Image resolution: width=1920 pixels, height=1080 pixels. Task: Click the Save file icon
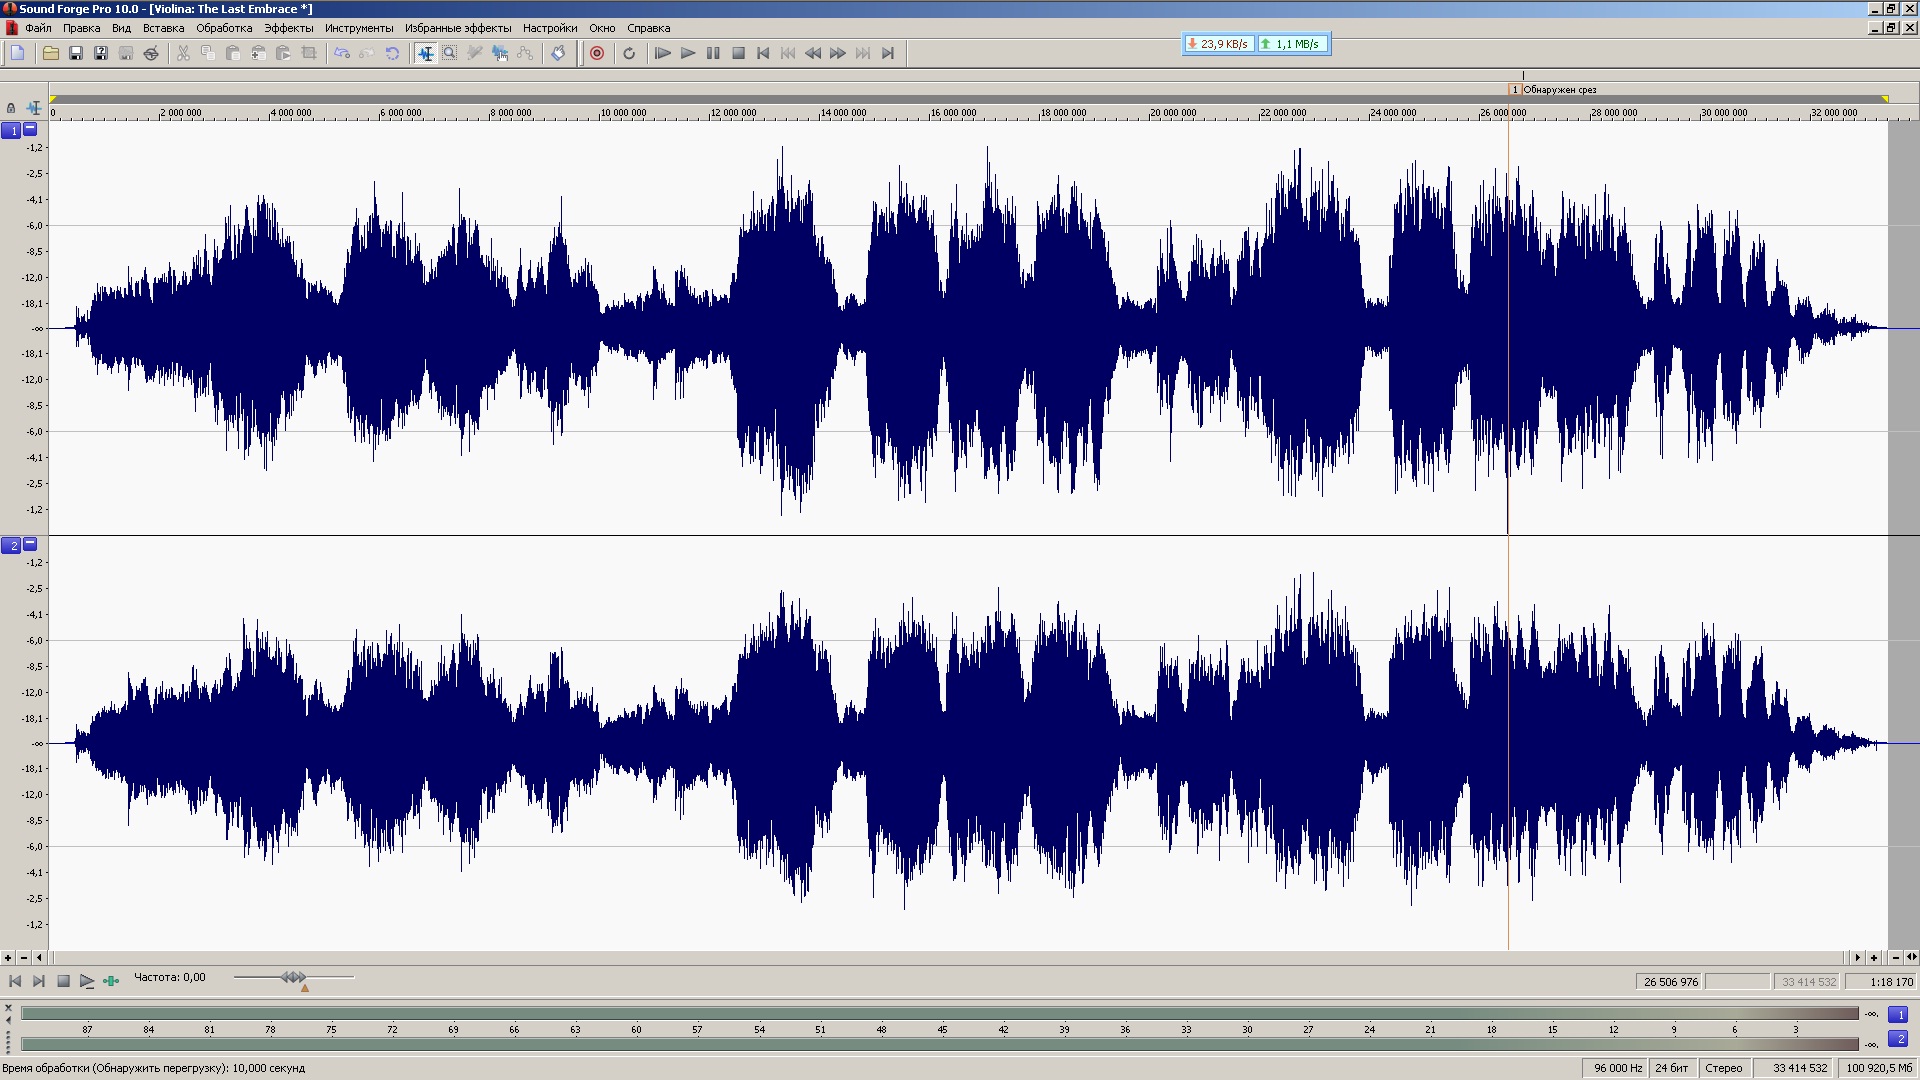(76, 53)
